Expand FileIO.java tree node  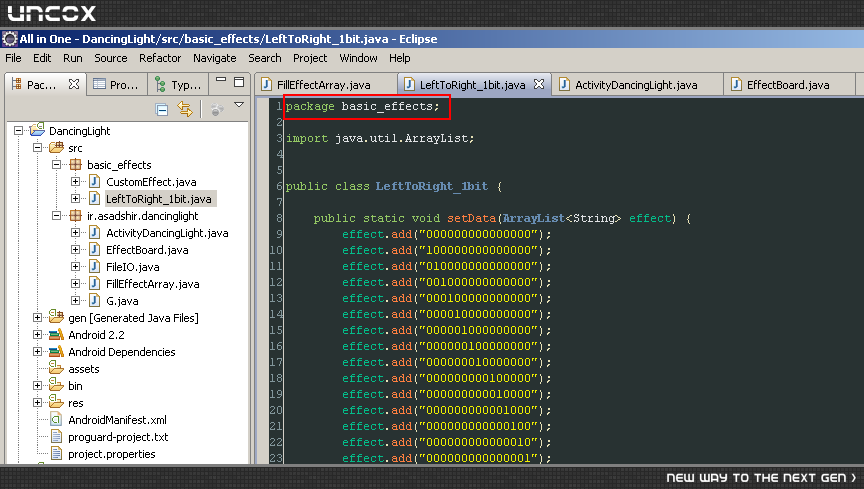(x=75, y=267)
